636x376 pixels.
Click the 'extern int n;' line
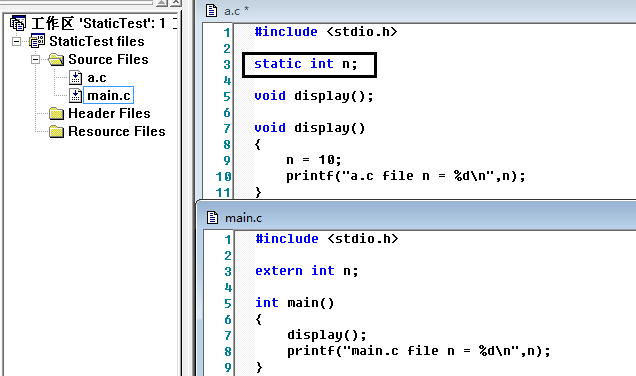point(307,271)
